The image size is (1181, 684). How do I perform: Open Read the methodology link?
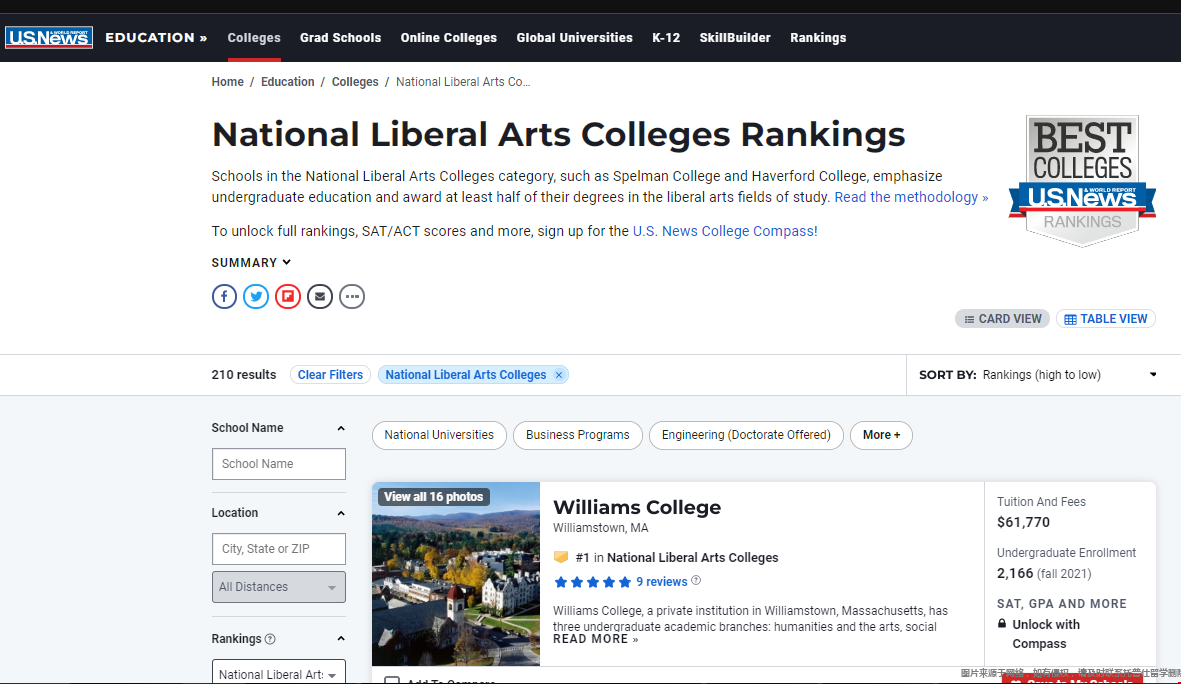[x=911, y=197]
